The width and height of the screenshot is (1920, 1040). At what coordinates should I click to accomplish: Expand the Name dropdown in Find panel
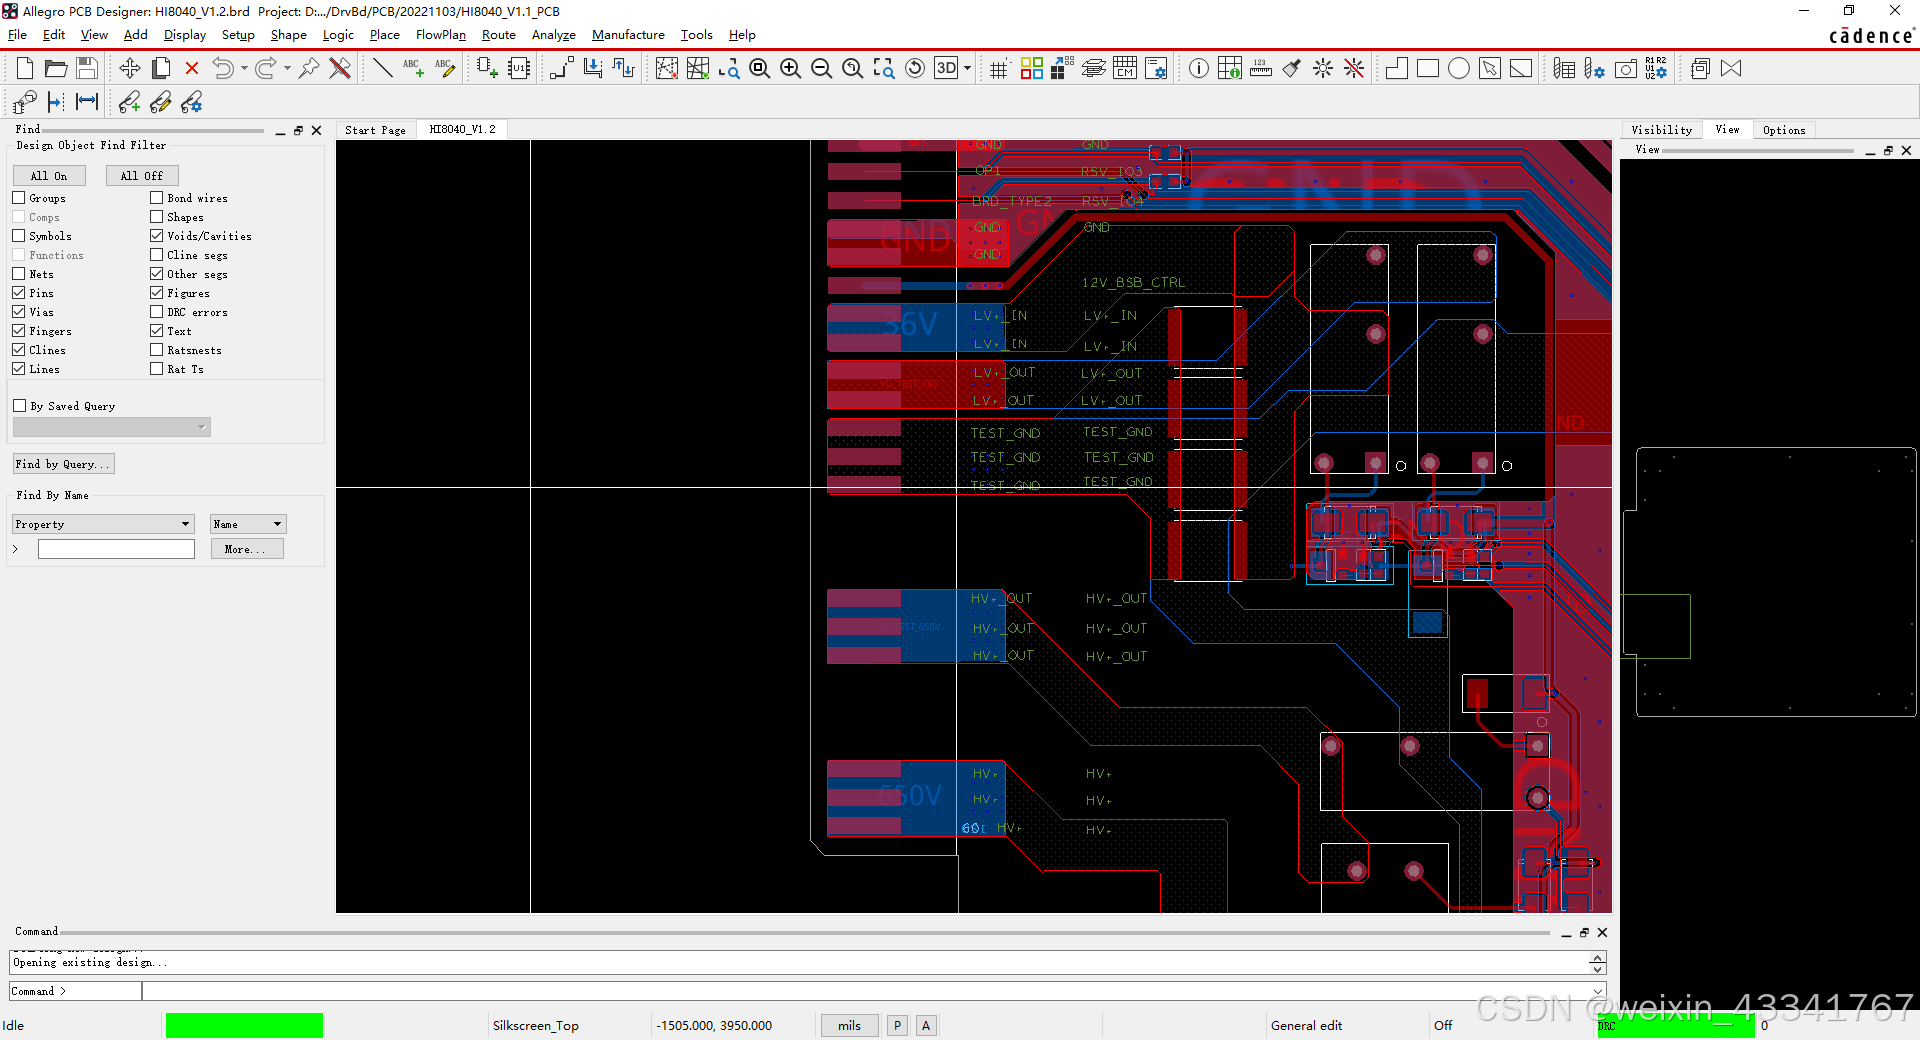(248, 524)
